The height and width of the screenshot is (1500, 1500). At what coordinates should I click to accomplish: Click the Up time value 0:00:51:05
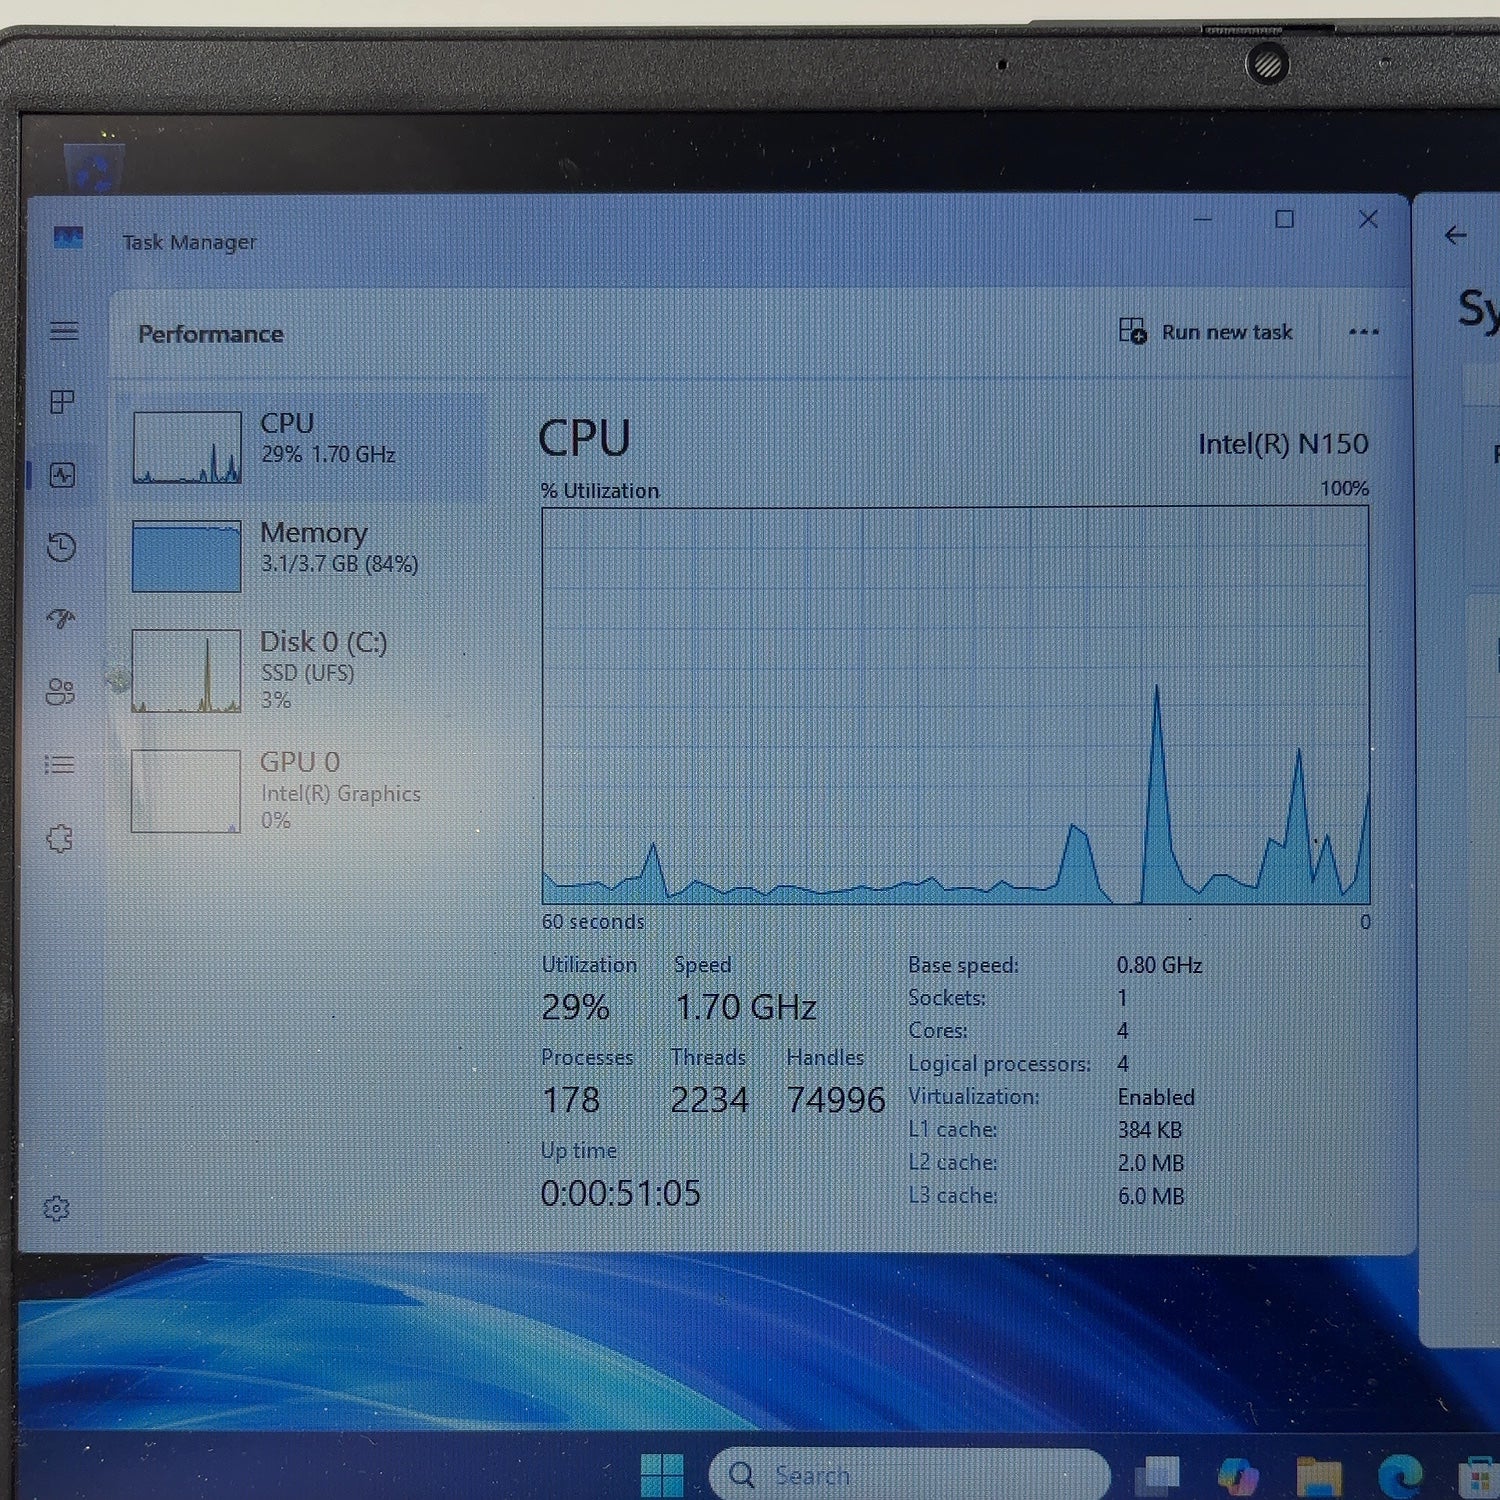click(x=621, y=1193)
